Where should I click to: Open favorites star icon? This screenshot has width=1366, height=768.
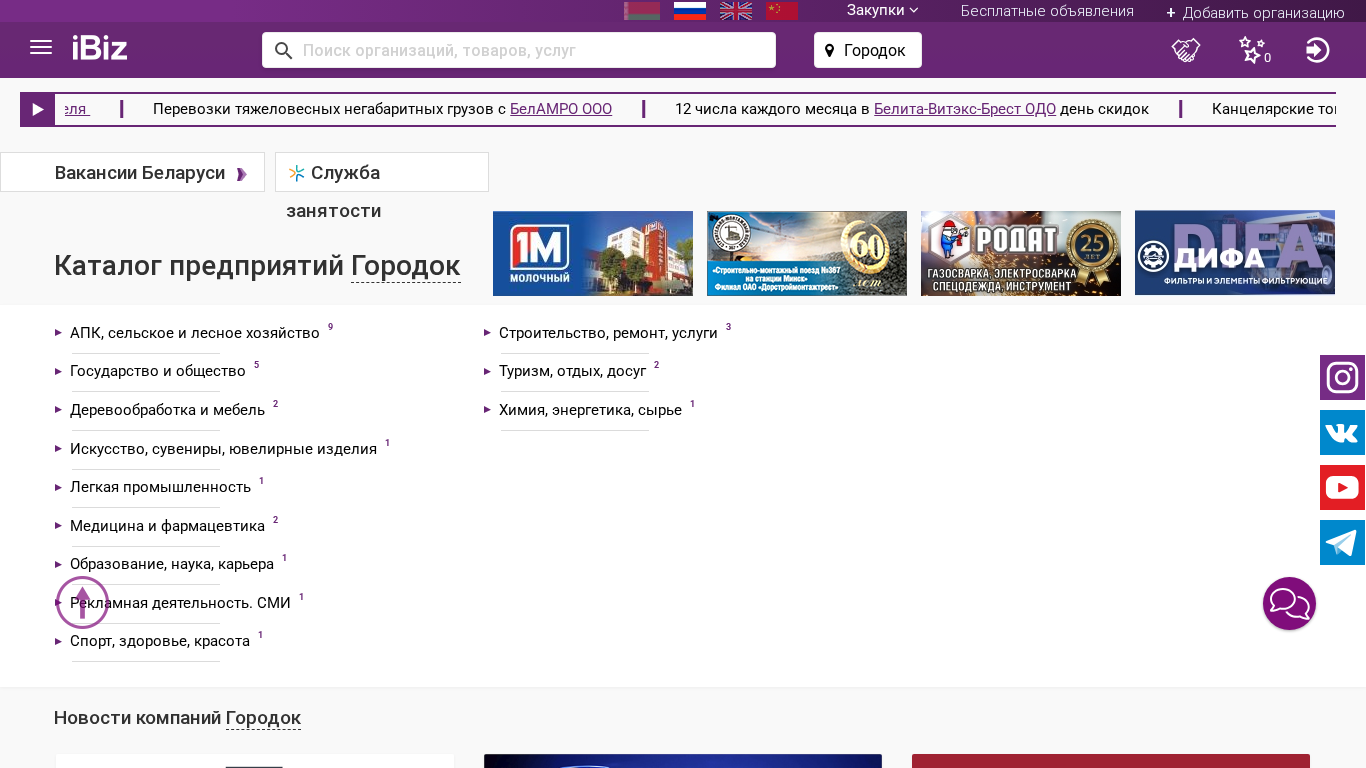[1252, 50]
